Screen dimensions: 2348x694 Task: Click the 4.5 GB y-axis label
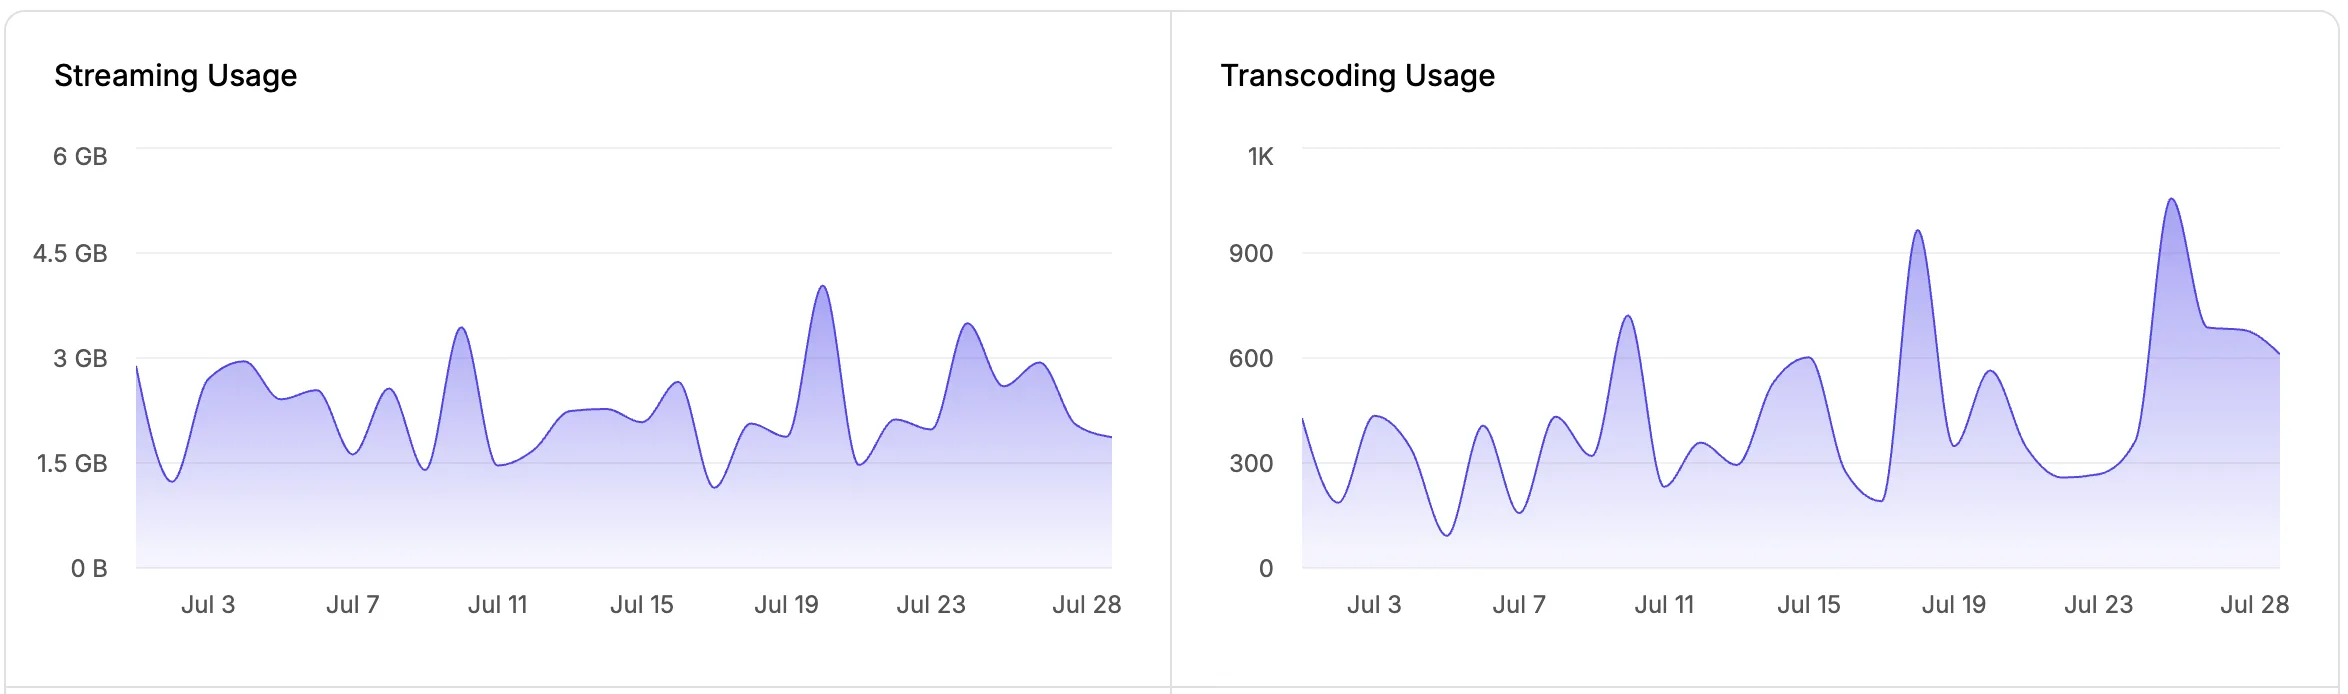70,253
